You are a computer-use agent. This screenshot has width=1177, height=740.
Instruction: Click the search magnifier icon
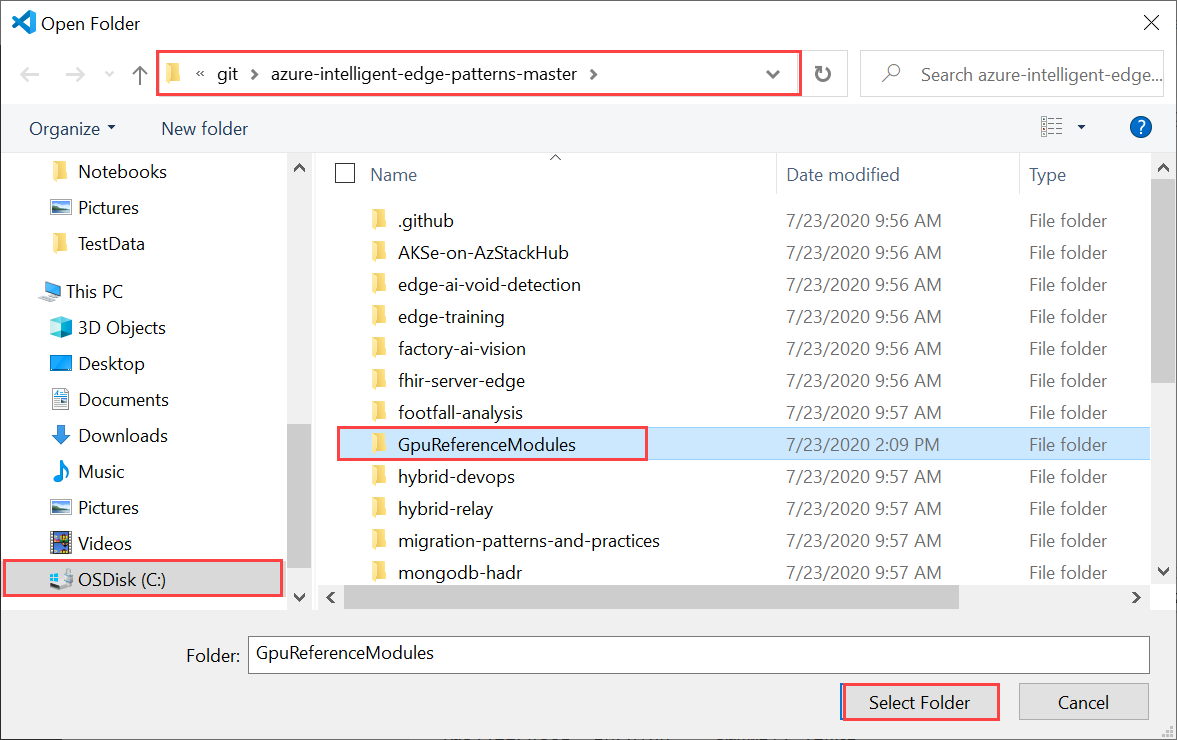click(x=890, y=73)
